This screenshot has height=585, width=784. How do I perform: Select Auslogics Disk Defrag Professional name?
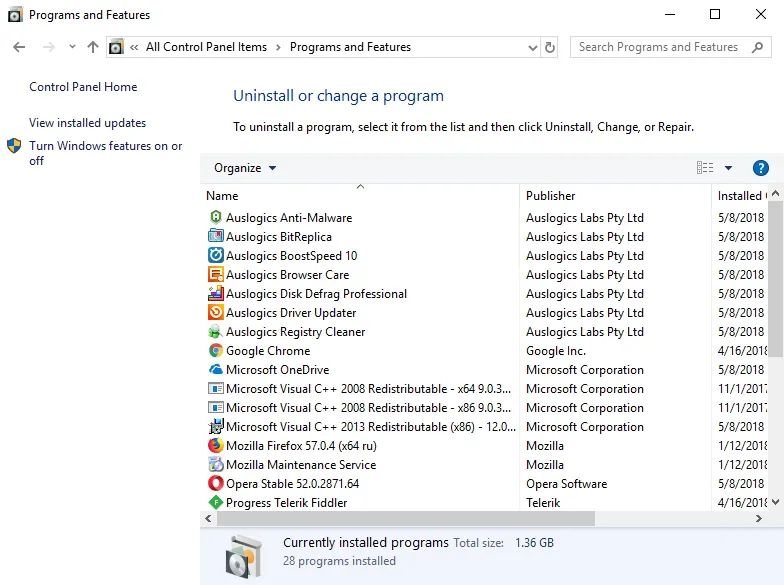[316, 294]
